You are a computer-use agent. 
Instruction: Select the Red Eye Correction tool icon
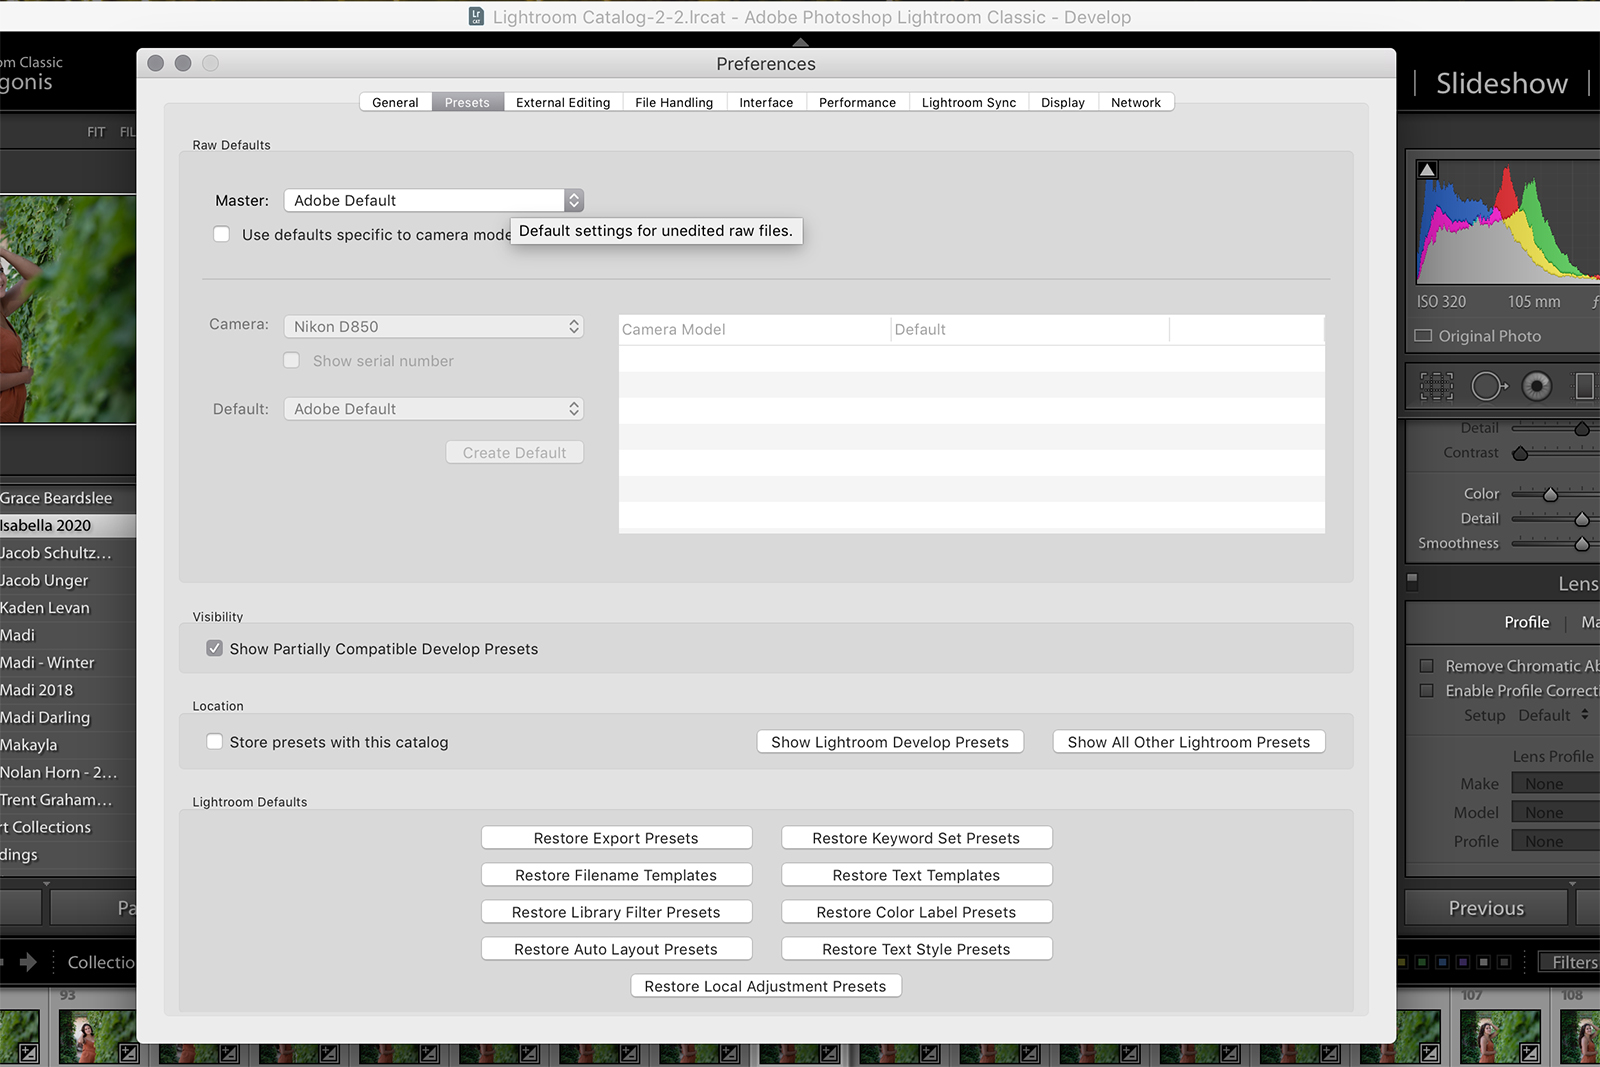[1537, 386]
